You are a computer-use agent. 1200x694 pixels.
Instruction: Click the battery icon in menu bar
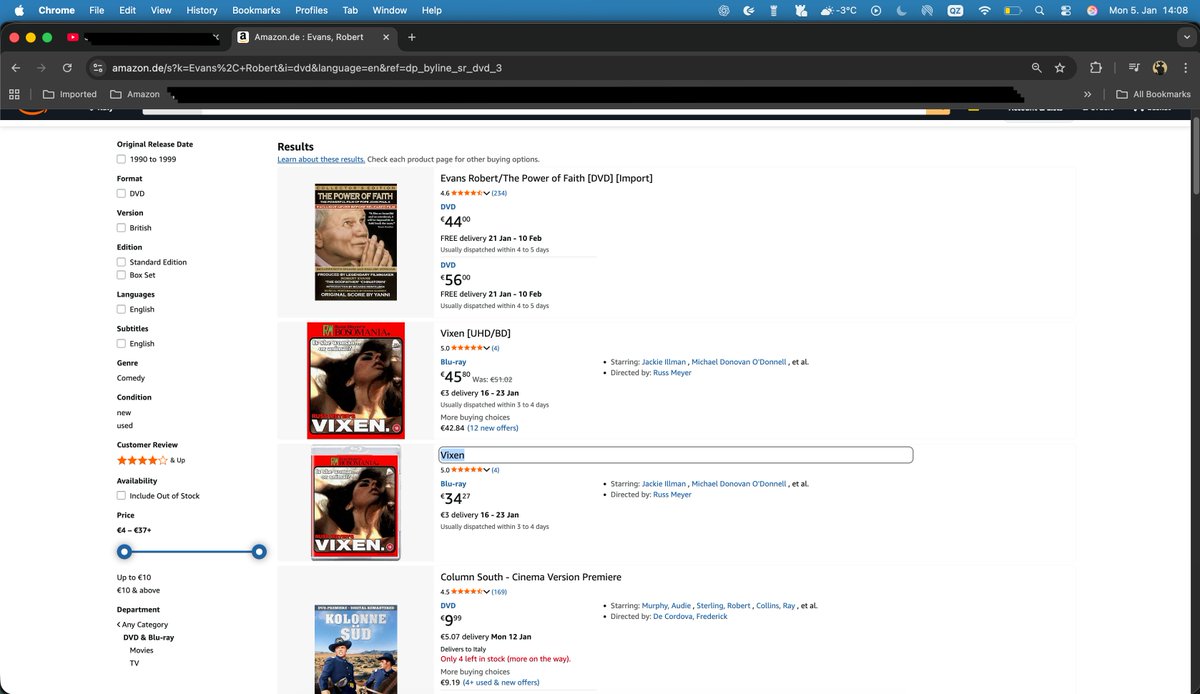[x=1012, y=10]
